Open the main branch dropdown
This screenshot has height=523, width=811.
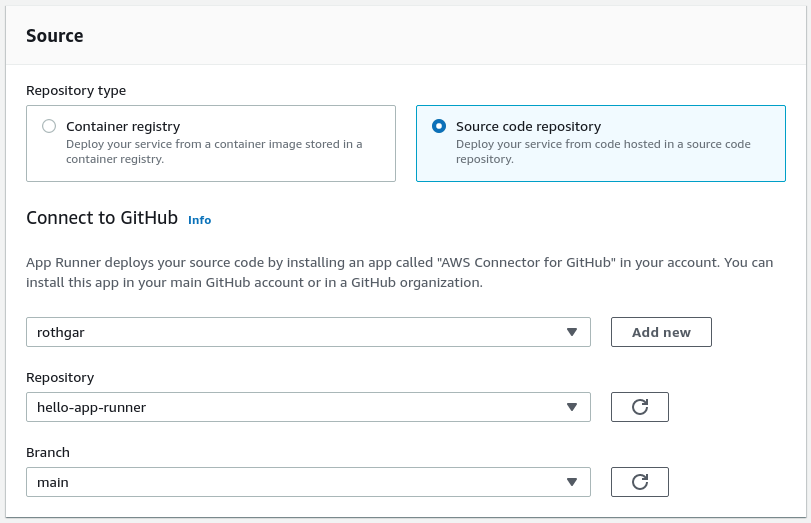pos(300,482)
